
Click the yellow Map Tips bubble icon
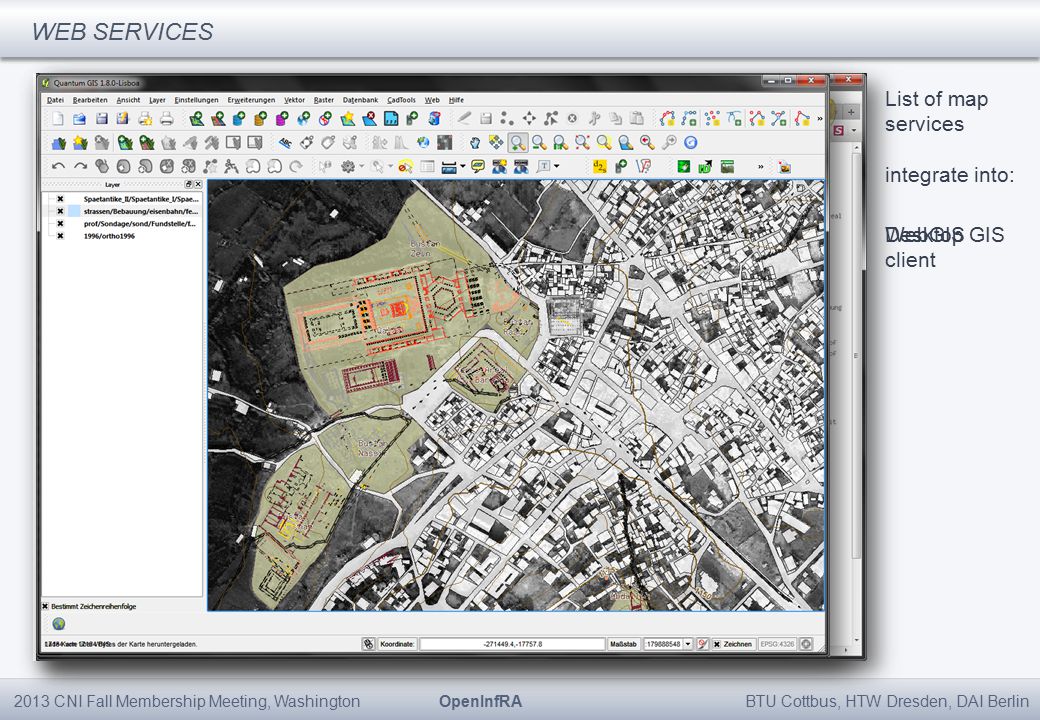coord(478,166)
